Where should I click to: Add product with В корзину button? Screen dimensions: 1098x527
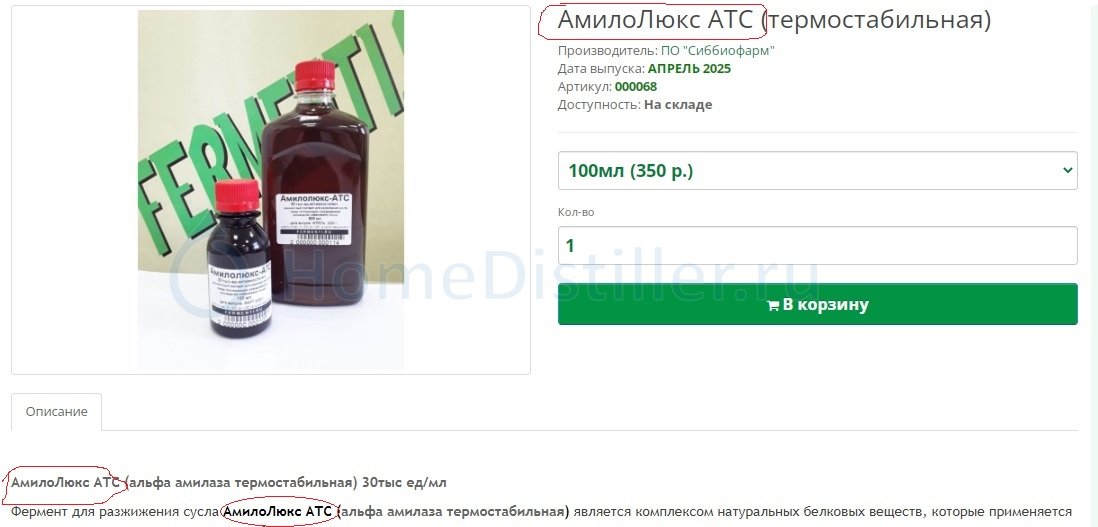[817, 304]
